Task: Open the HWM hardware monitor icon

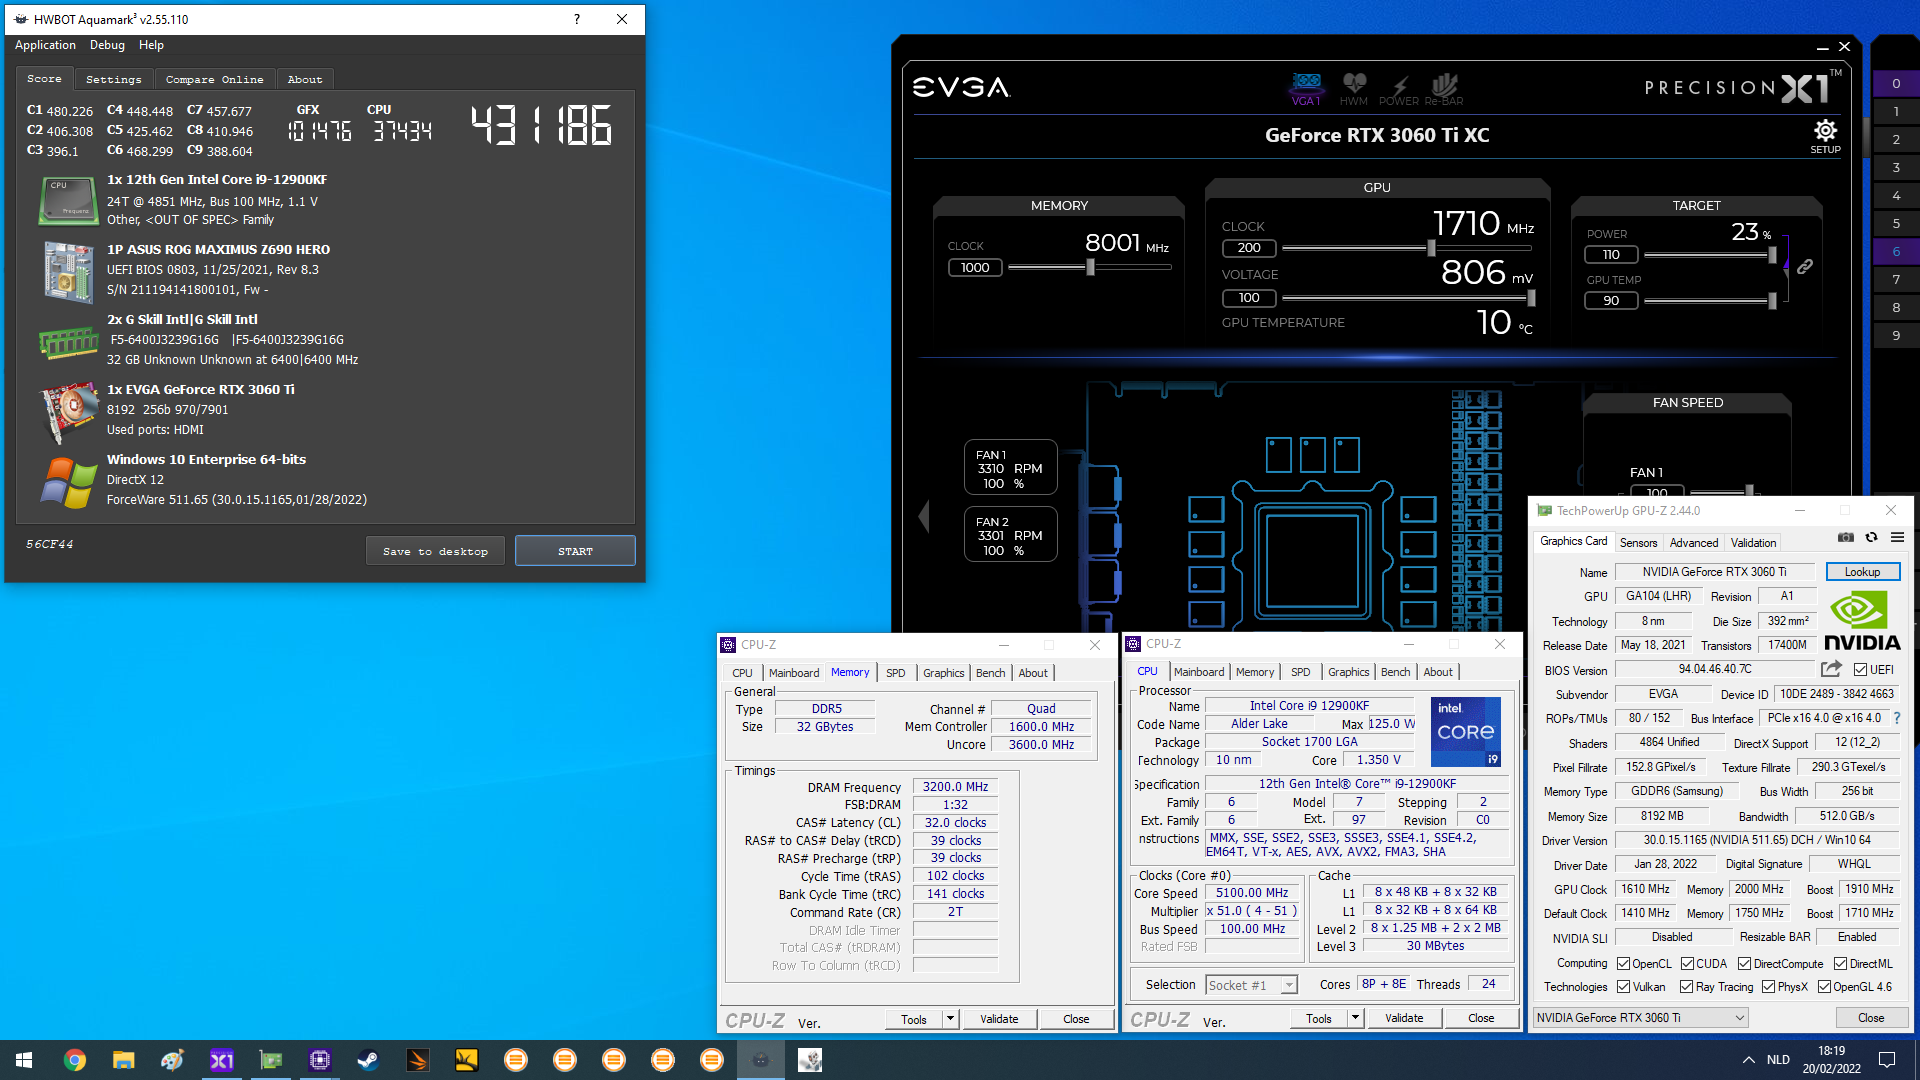Action: (1354, 88)
